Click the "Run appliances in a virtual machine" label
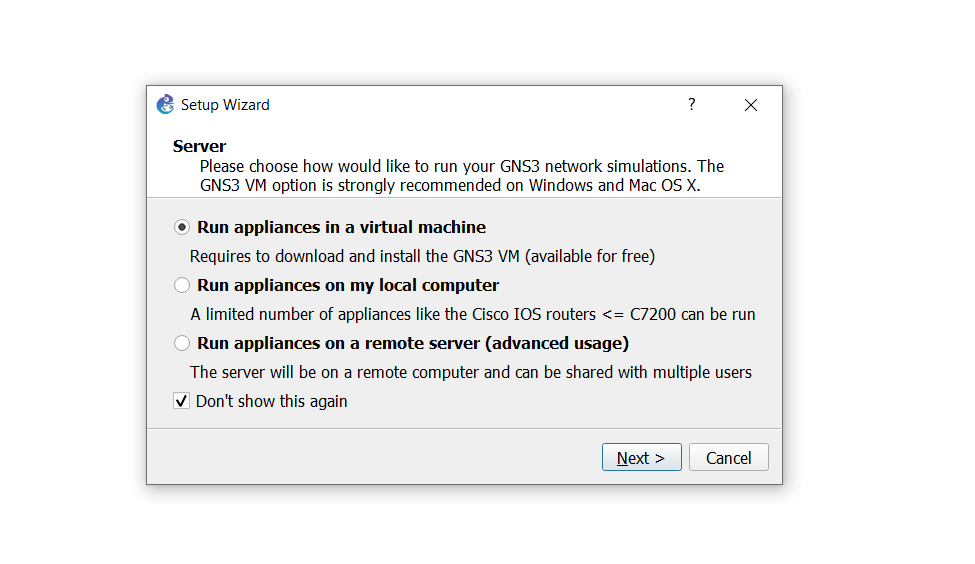The height and width of the screenshot is (564, 975). coord(341,227)
